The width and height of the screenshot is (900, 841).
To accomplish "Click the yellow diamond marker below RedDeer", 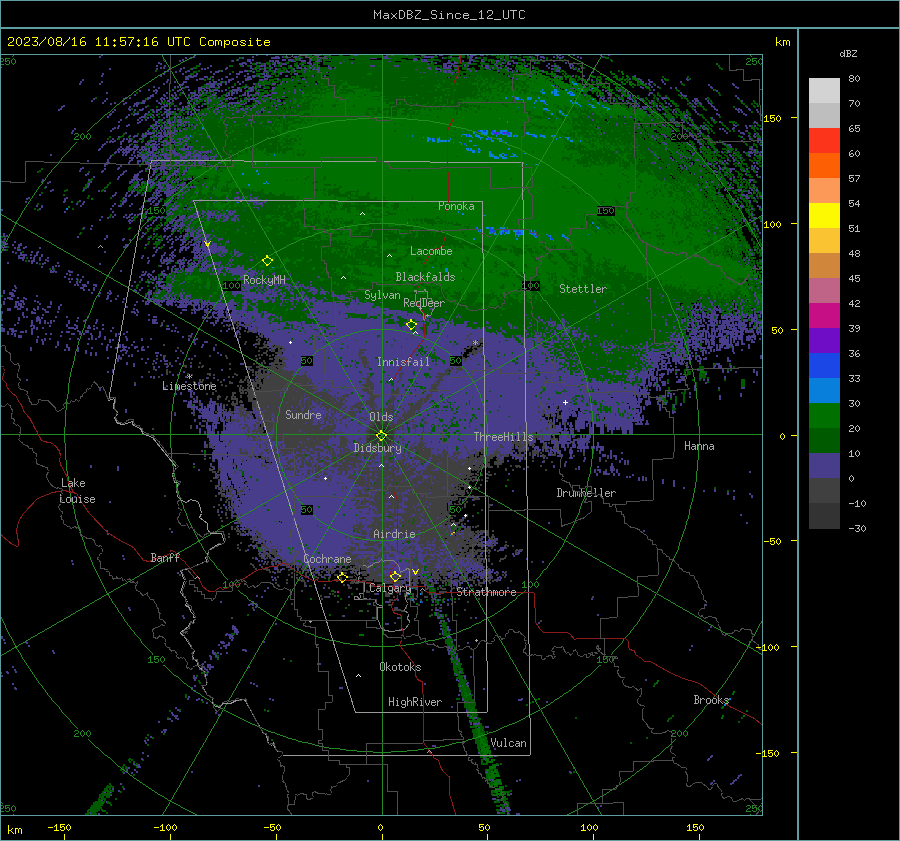I will tap(412, 325).
